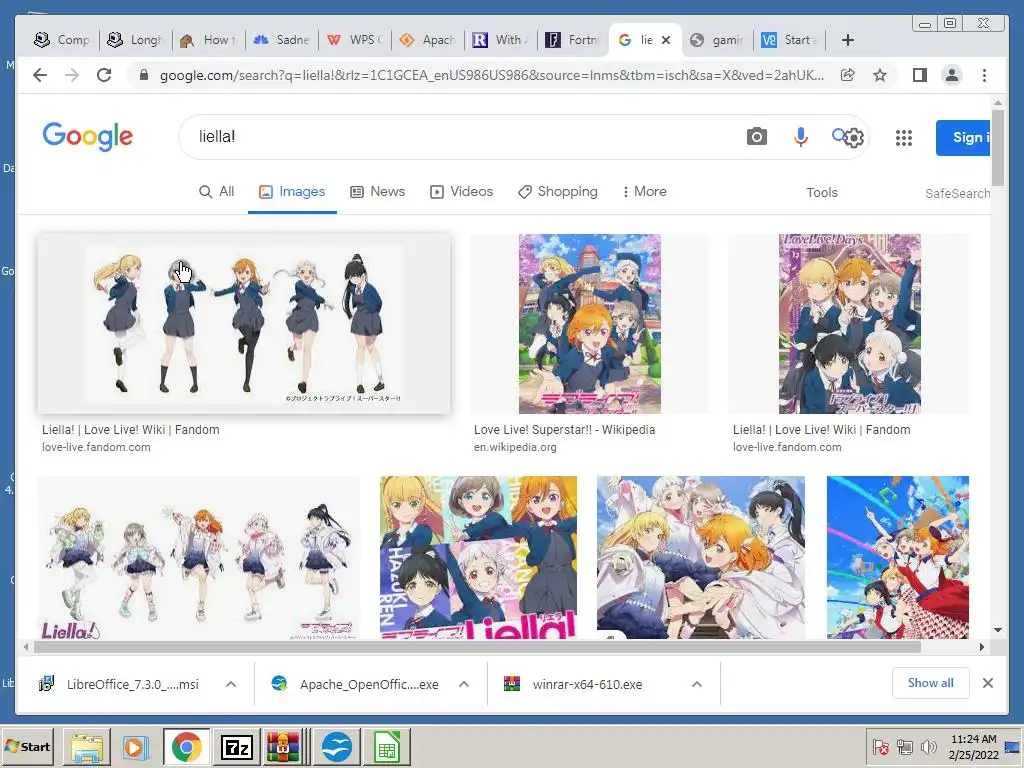Bookmark this page with the star icon

click(x=880, y=75)
